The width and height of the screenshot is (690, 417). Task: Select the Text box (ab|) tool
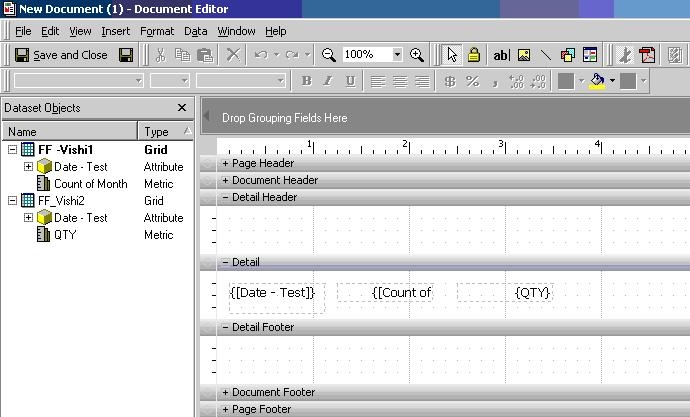(x=501, y=55)
